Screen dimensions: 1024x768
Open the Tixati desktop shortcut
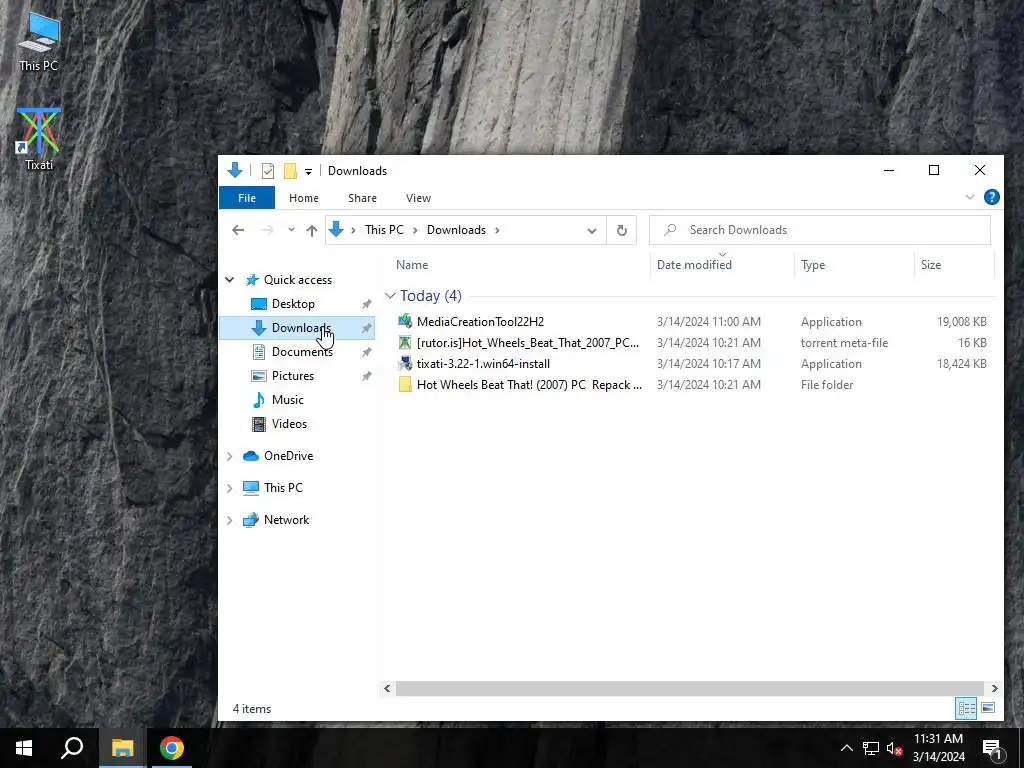(x=39, y=138)
